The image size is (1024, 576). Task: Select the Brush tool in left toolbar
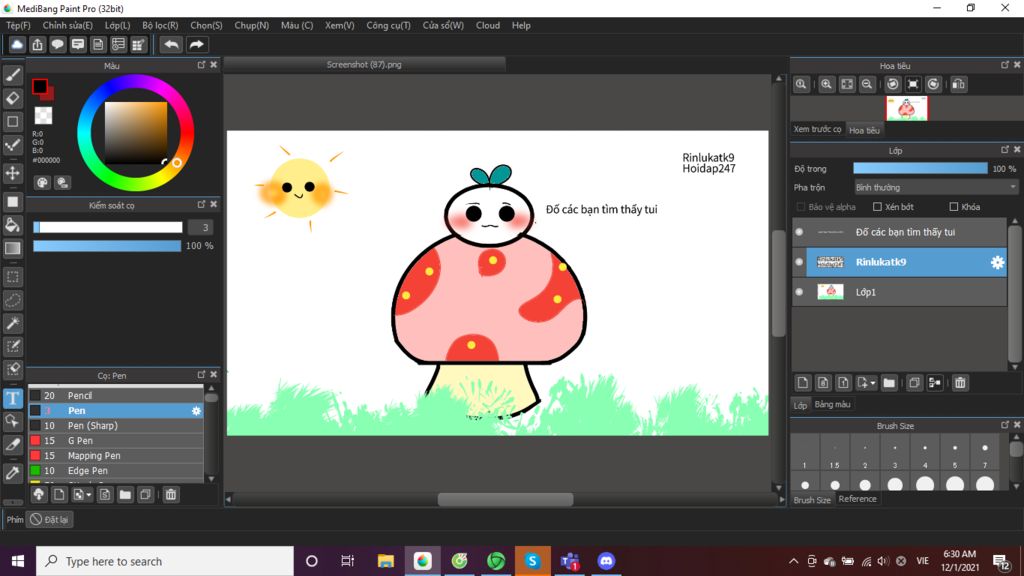tap(12, 75)
